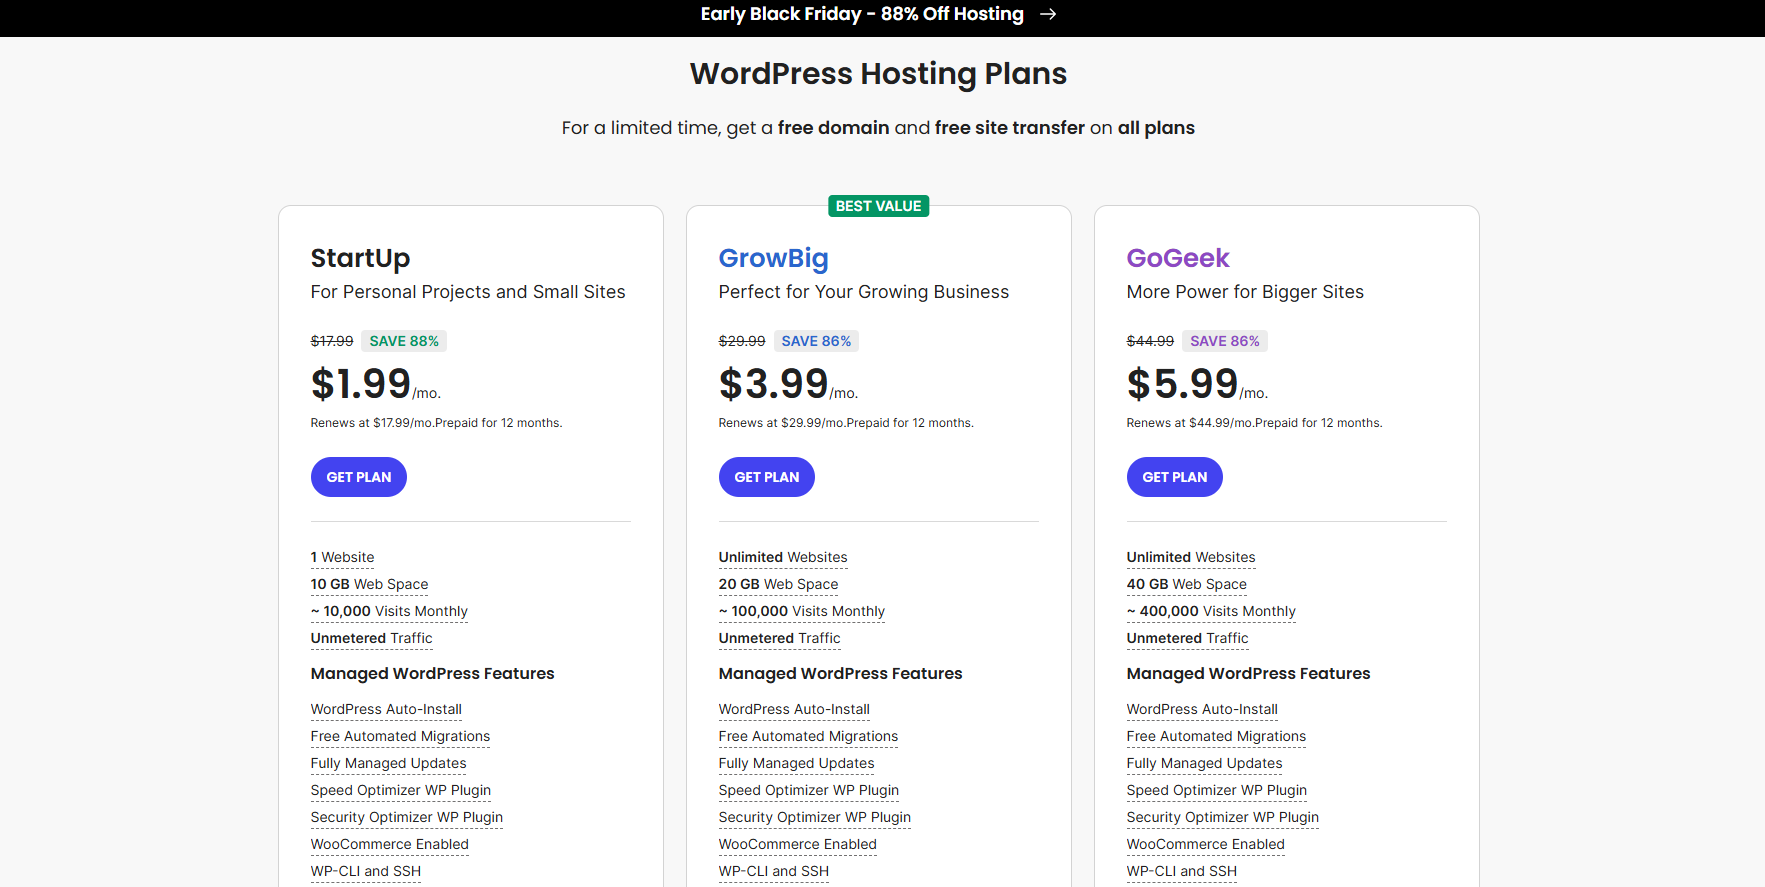
Task: Click the $1.99 price
Action: pos(361,384)
